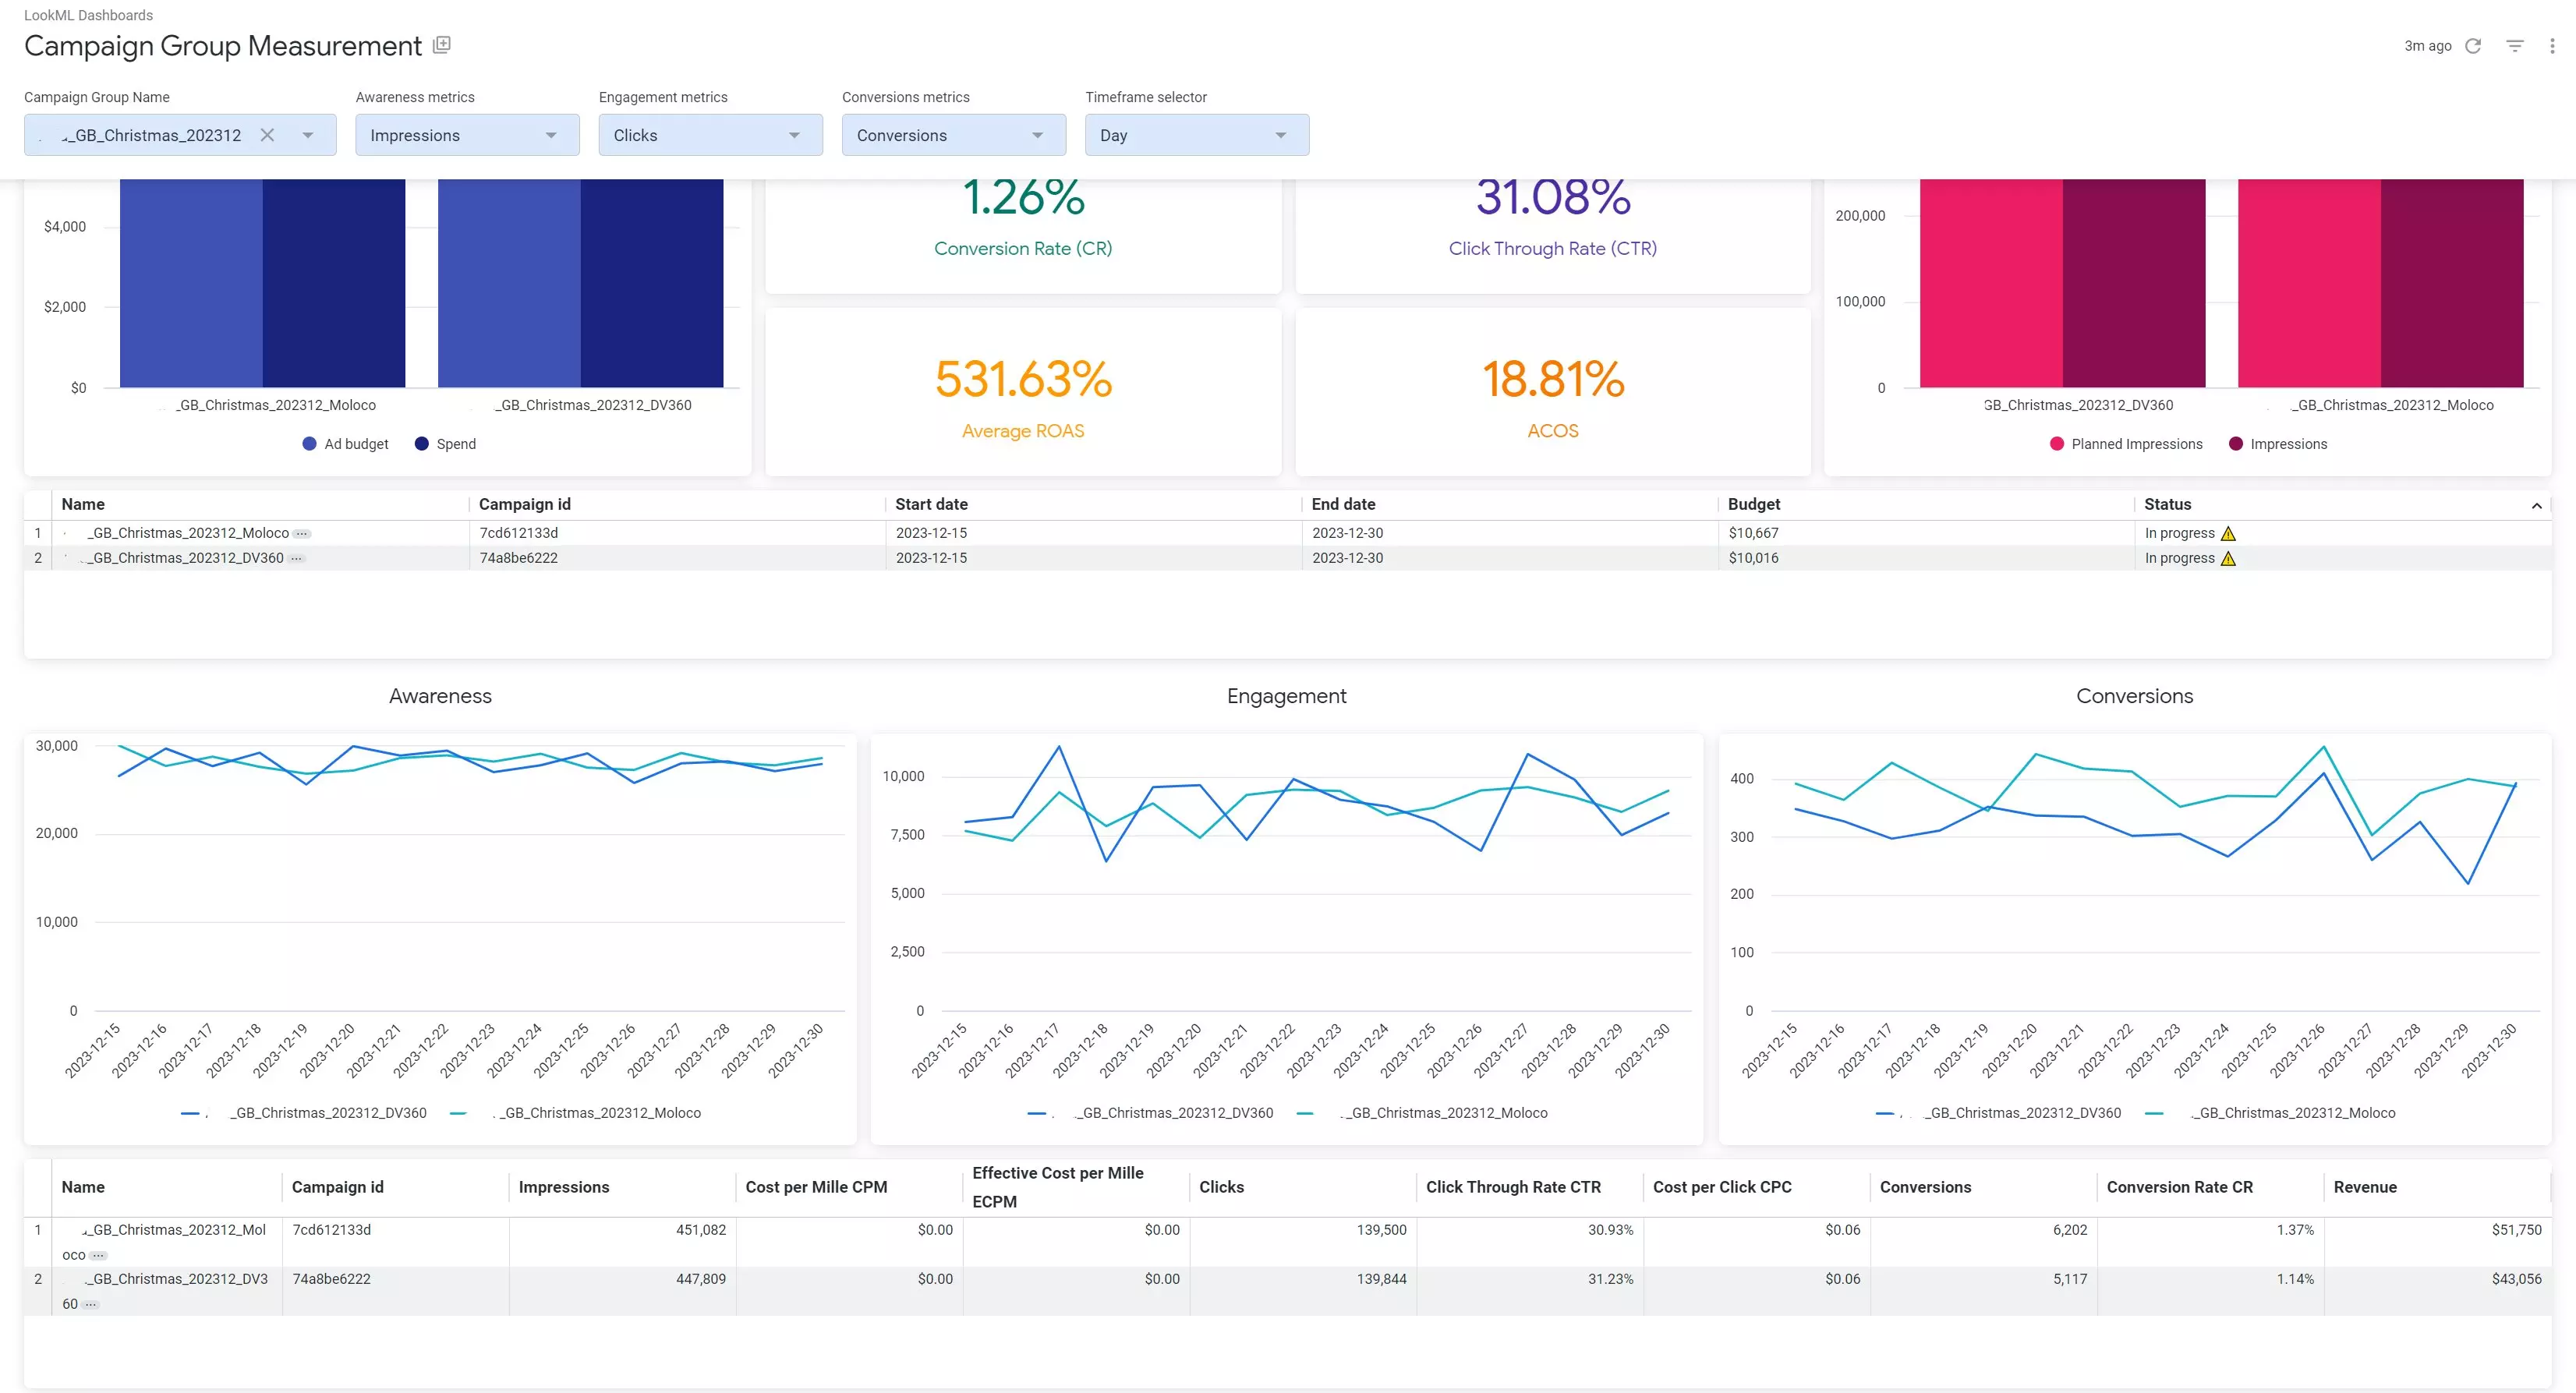Toggle Impressions color swatch in legend

(2236, 444)
